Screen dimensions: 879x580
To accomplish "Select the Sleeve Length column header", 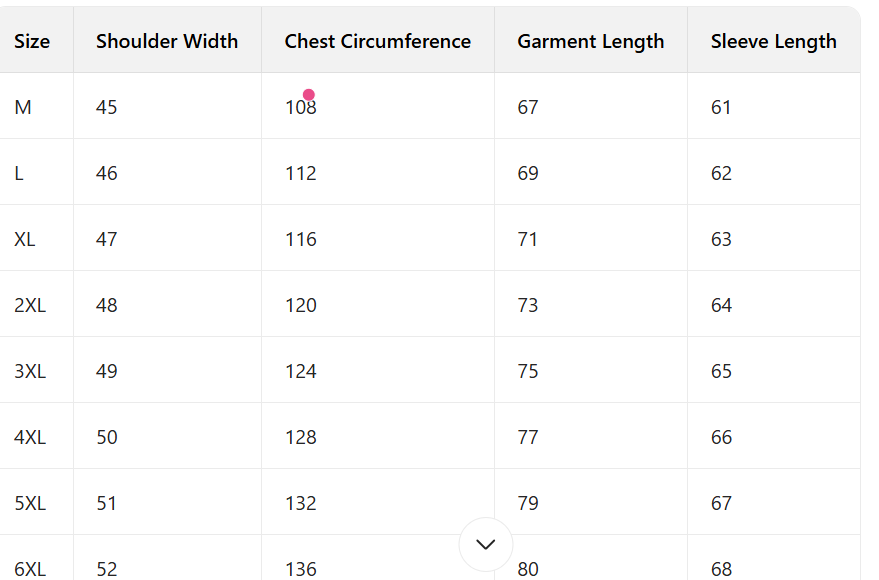I will pyautogui.click(x=773, y=41).
